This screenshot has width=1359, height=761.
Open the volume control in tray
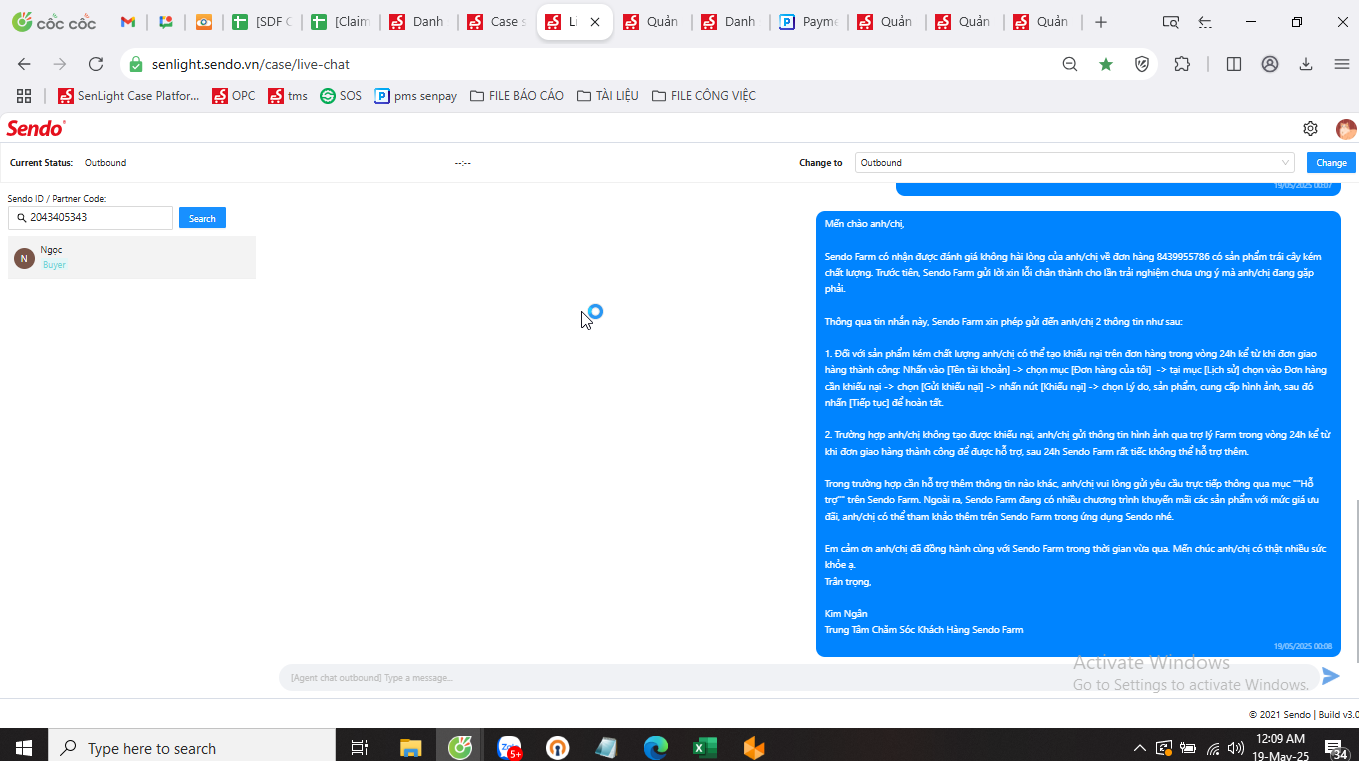pyautogui.click(x=1236, y=747)
